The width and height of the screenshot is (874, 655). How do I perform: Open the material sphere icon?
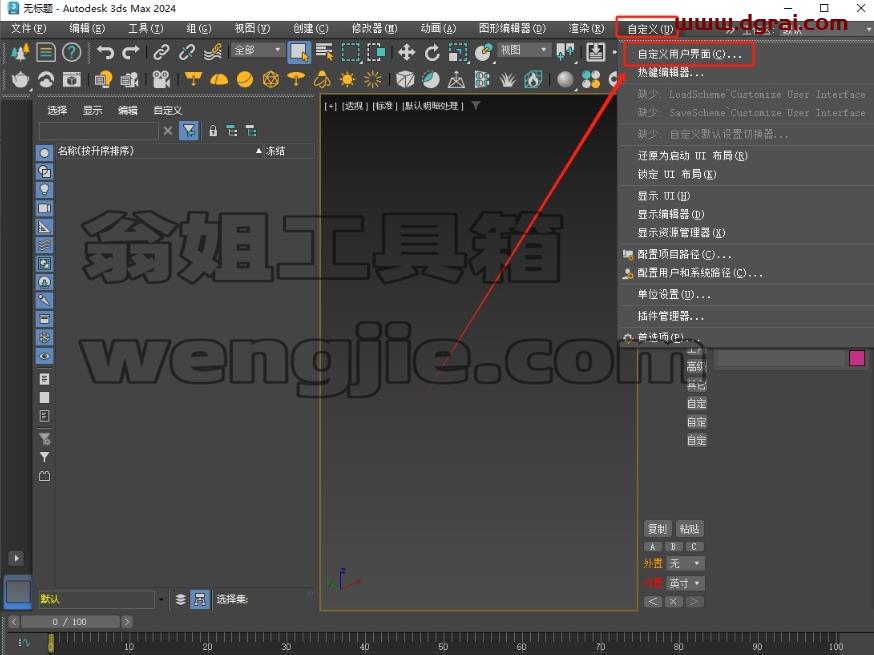565,80
